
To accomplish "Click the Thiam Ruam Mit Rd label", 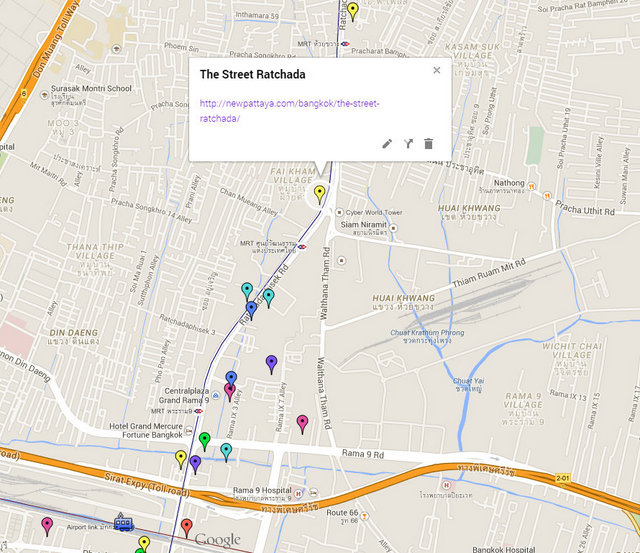I will [489, 273].
